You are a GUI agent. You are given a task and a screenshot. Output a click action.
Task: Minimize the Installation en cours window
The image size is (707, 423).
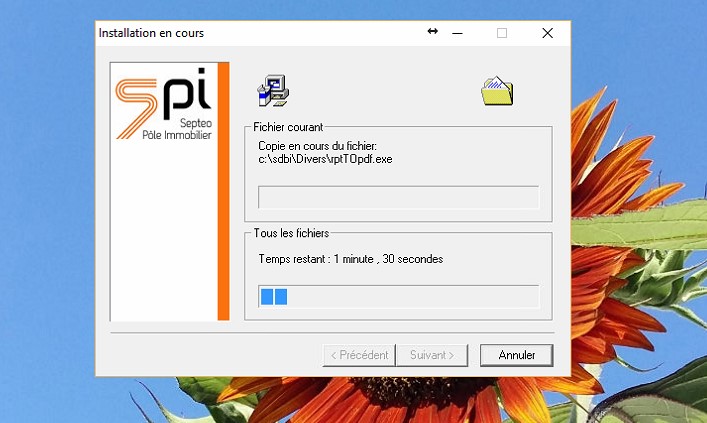pos(457,33)
